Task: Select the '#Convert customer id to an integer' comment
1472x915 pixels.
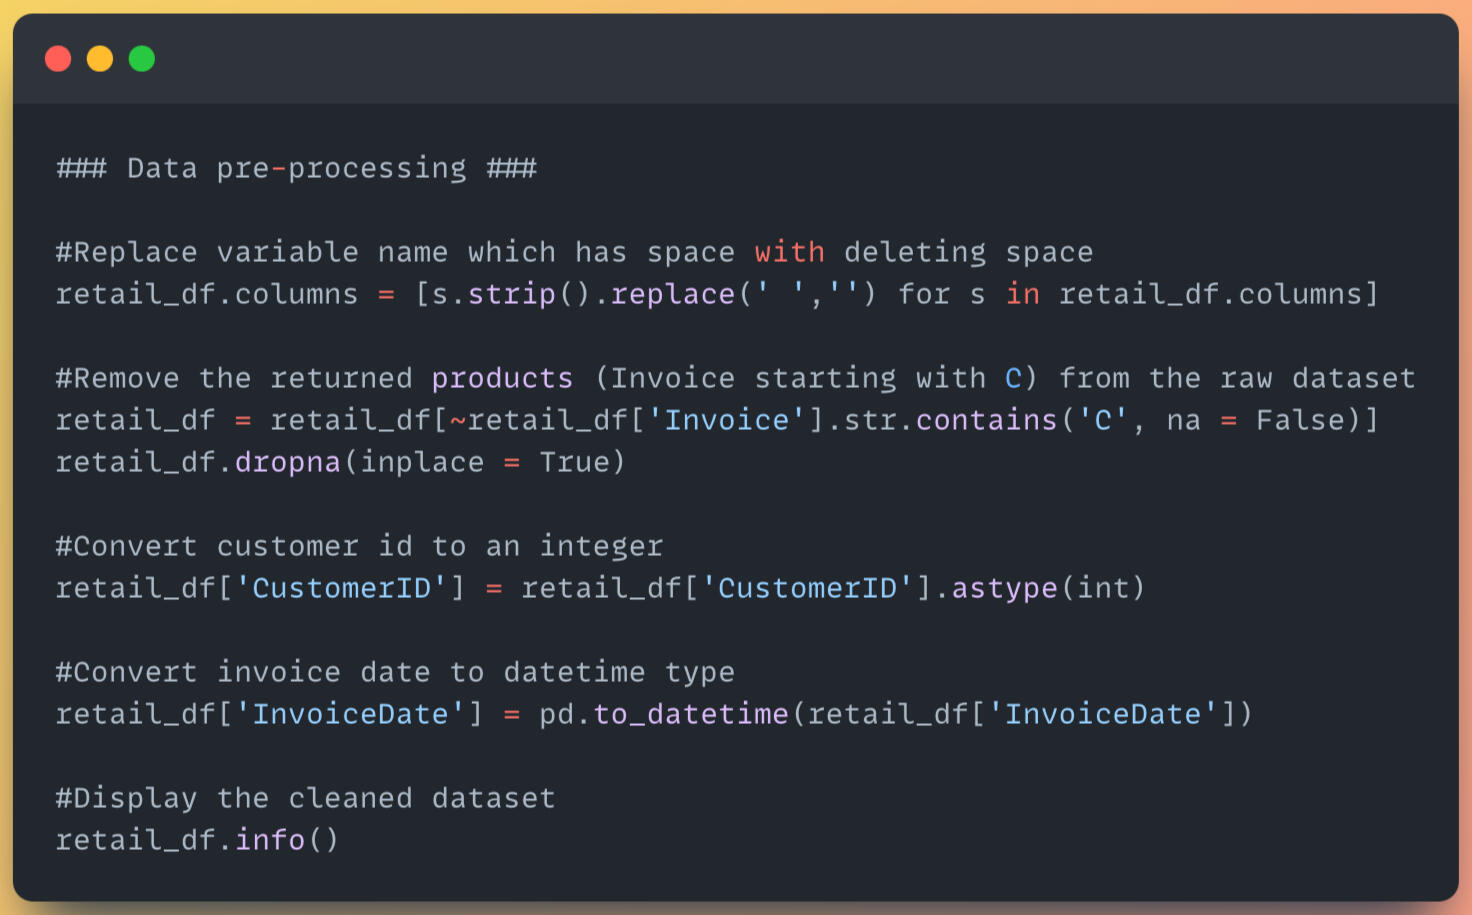Action: (x=359, y=546)
